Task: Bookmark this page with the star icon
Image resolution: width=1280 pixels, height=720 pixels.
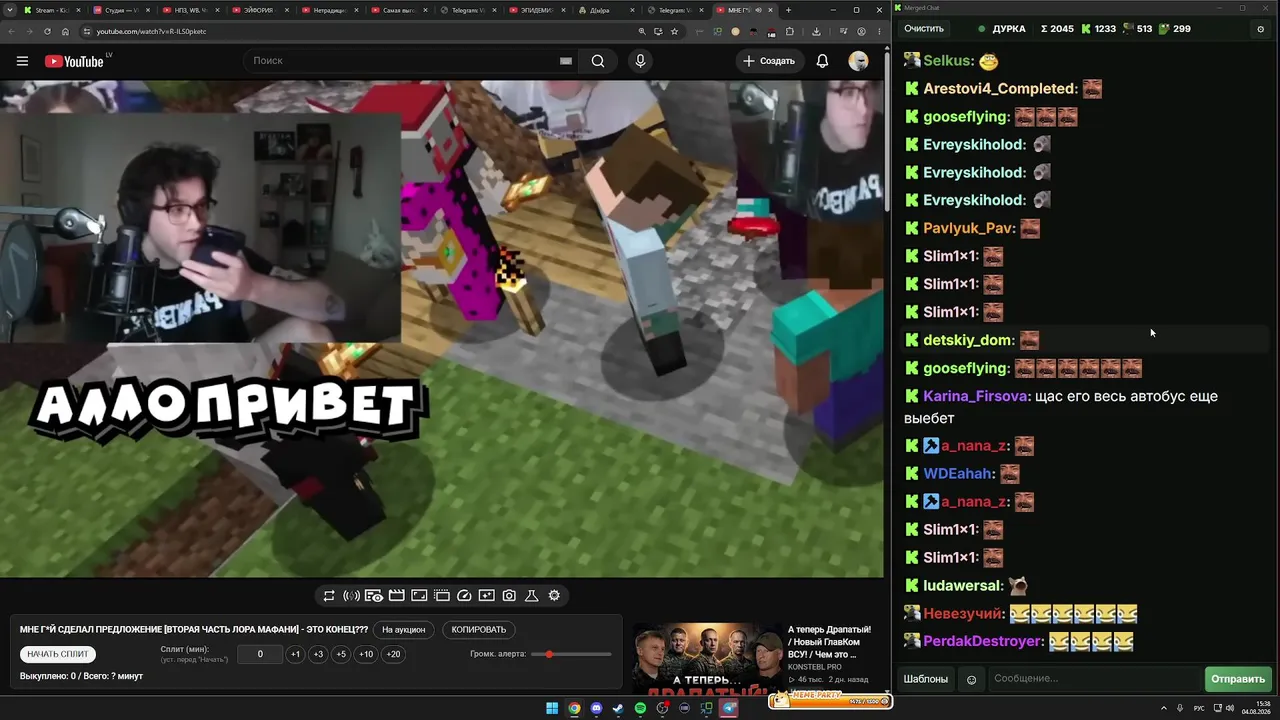Action: point(675,31)
